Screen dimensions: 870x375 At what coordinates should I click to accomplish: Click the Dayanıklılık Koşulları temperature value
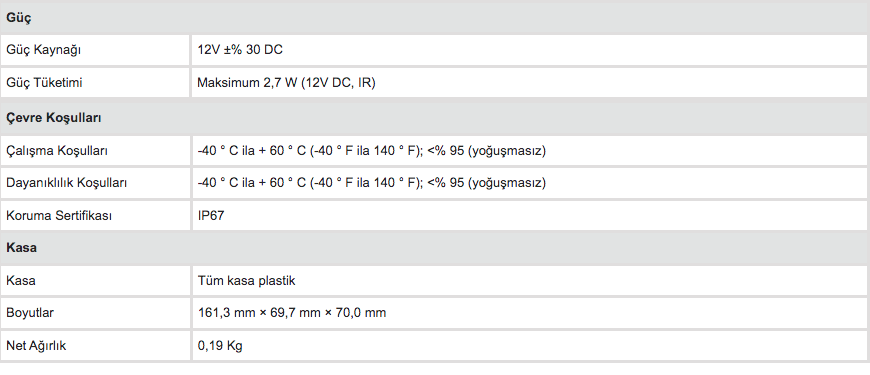(372, 183)
